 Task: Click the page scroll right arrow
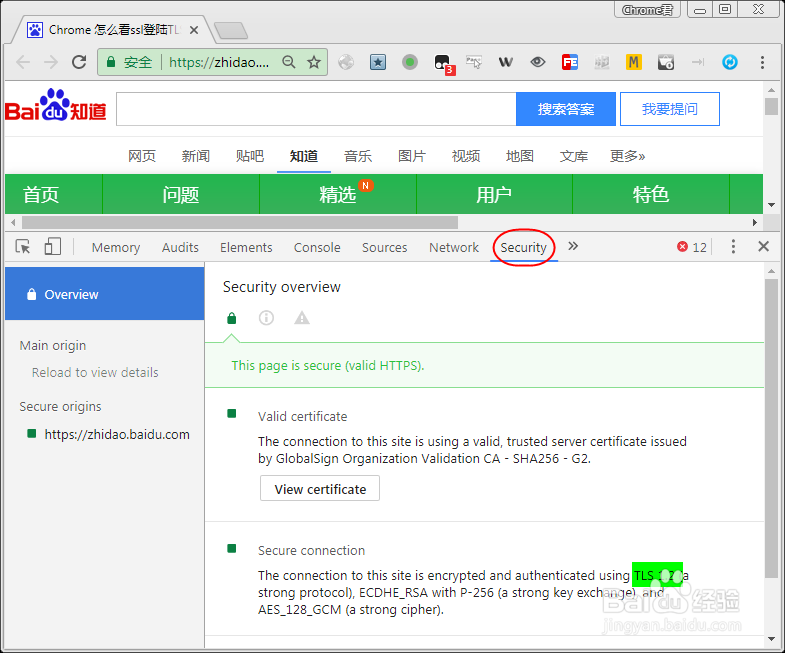(755, 222)
